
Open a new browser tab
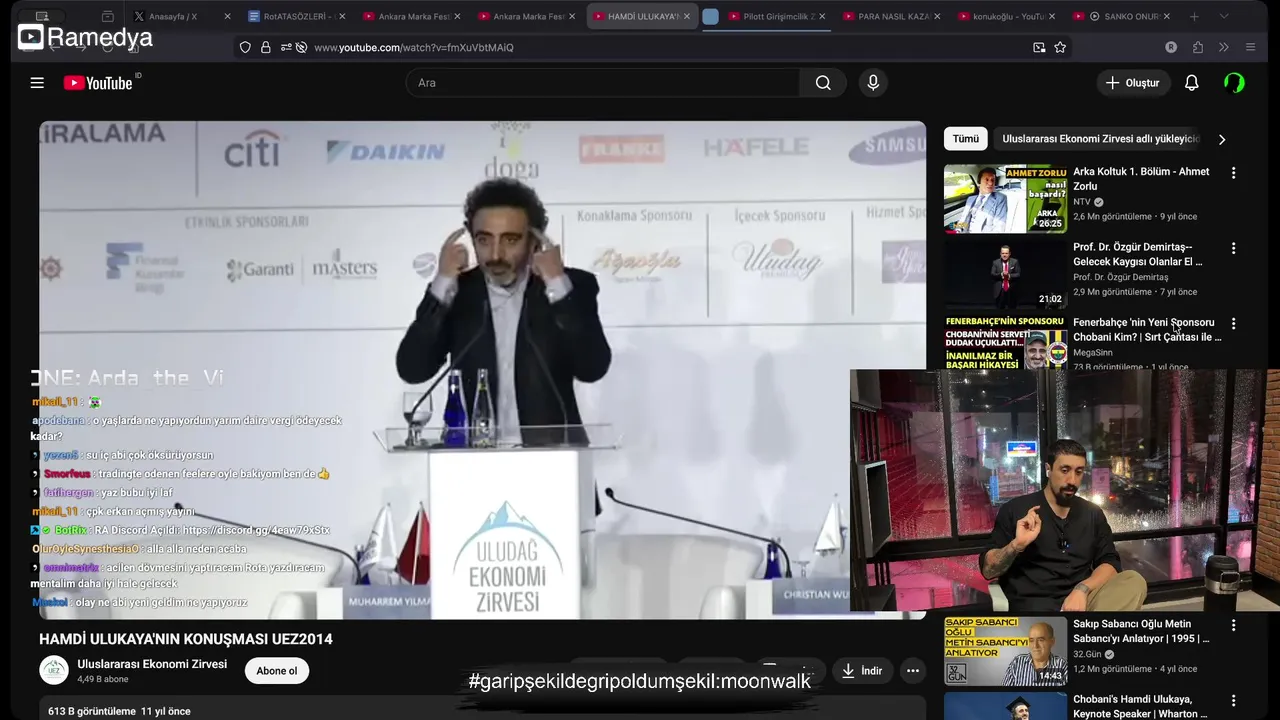(x=1194, y=16)
